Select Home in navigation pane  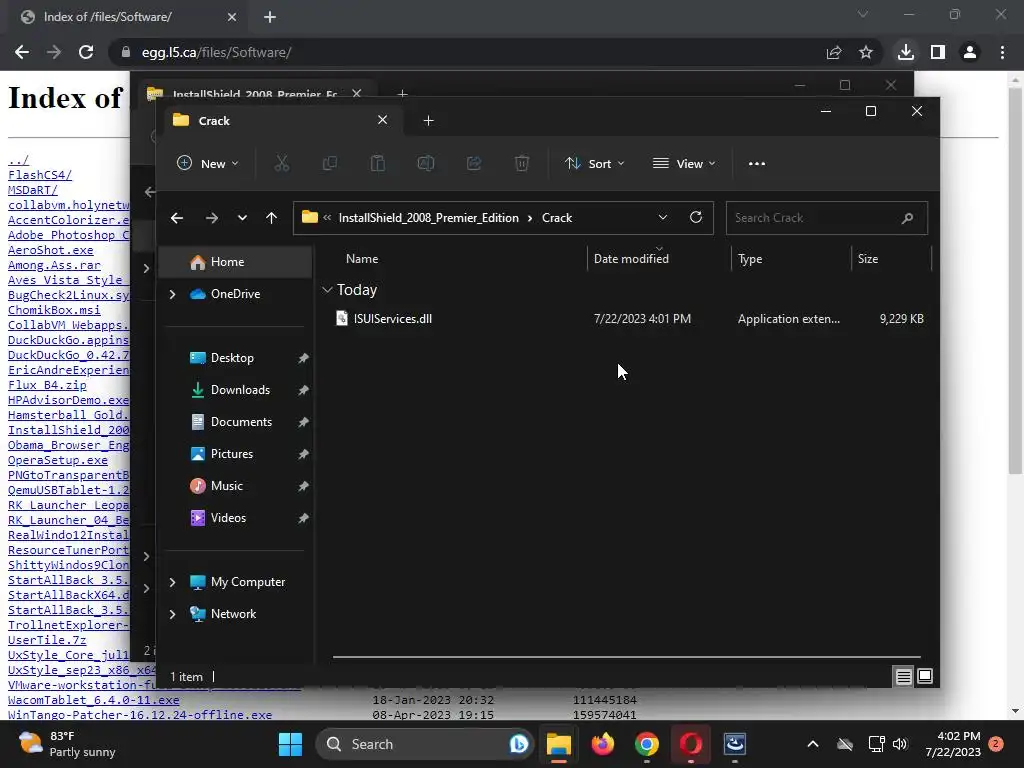[236, 262]
